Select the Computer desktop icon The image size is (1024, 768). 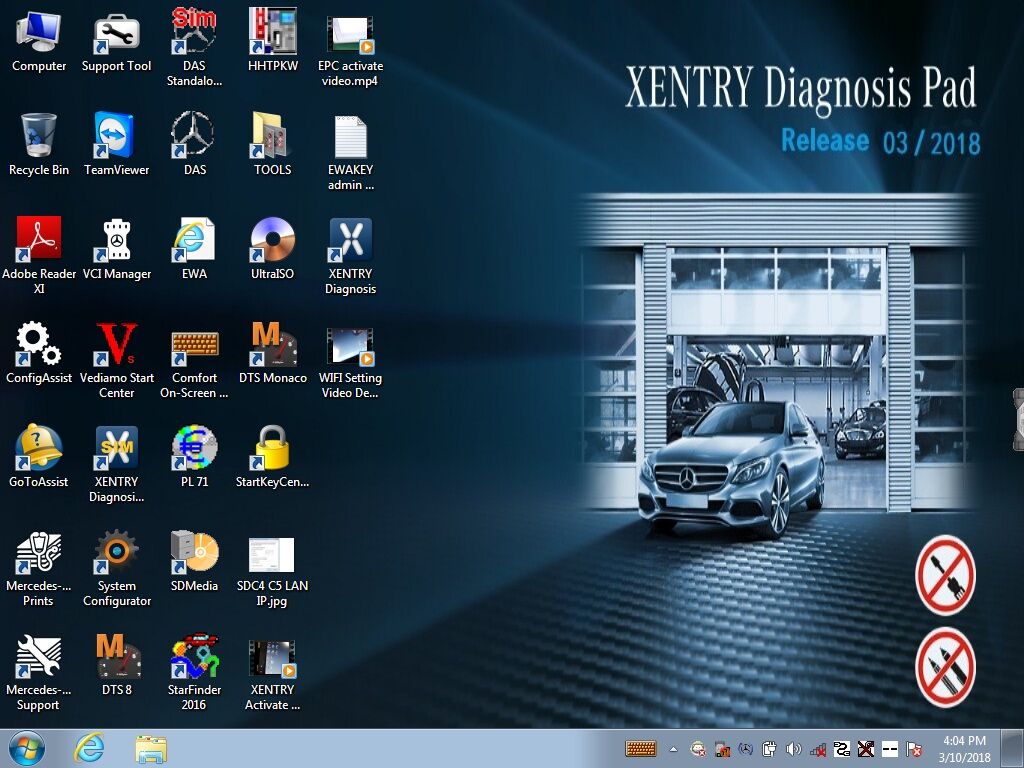(39, 40)
